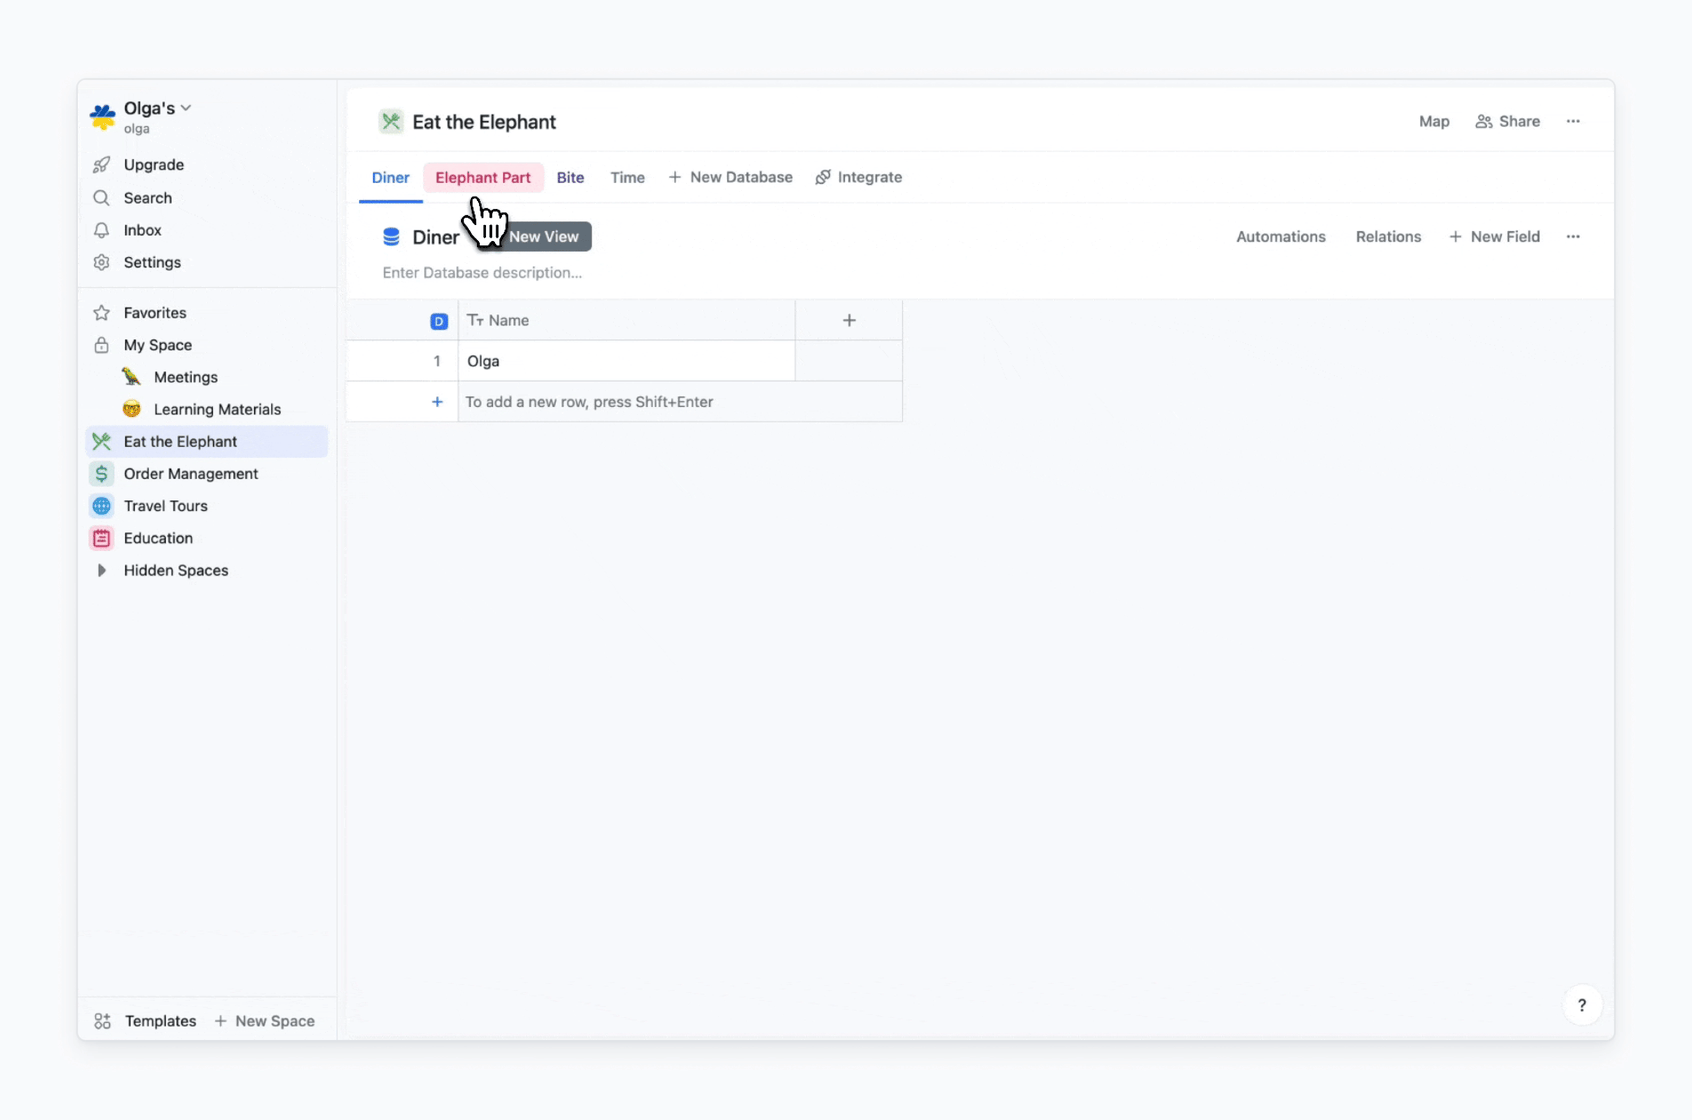
Task: Click the Eat the Elephant cutlery icon
Action: click(101, 441)
